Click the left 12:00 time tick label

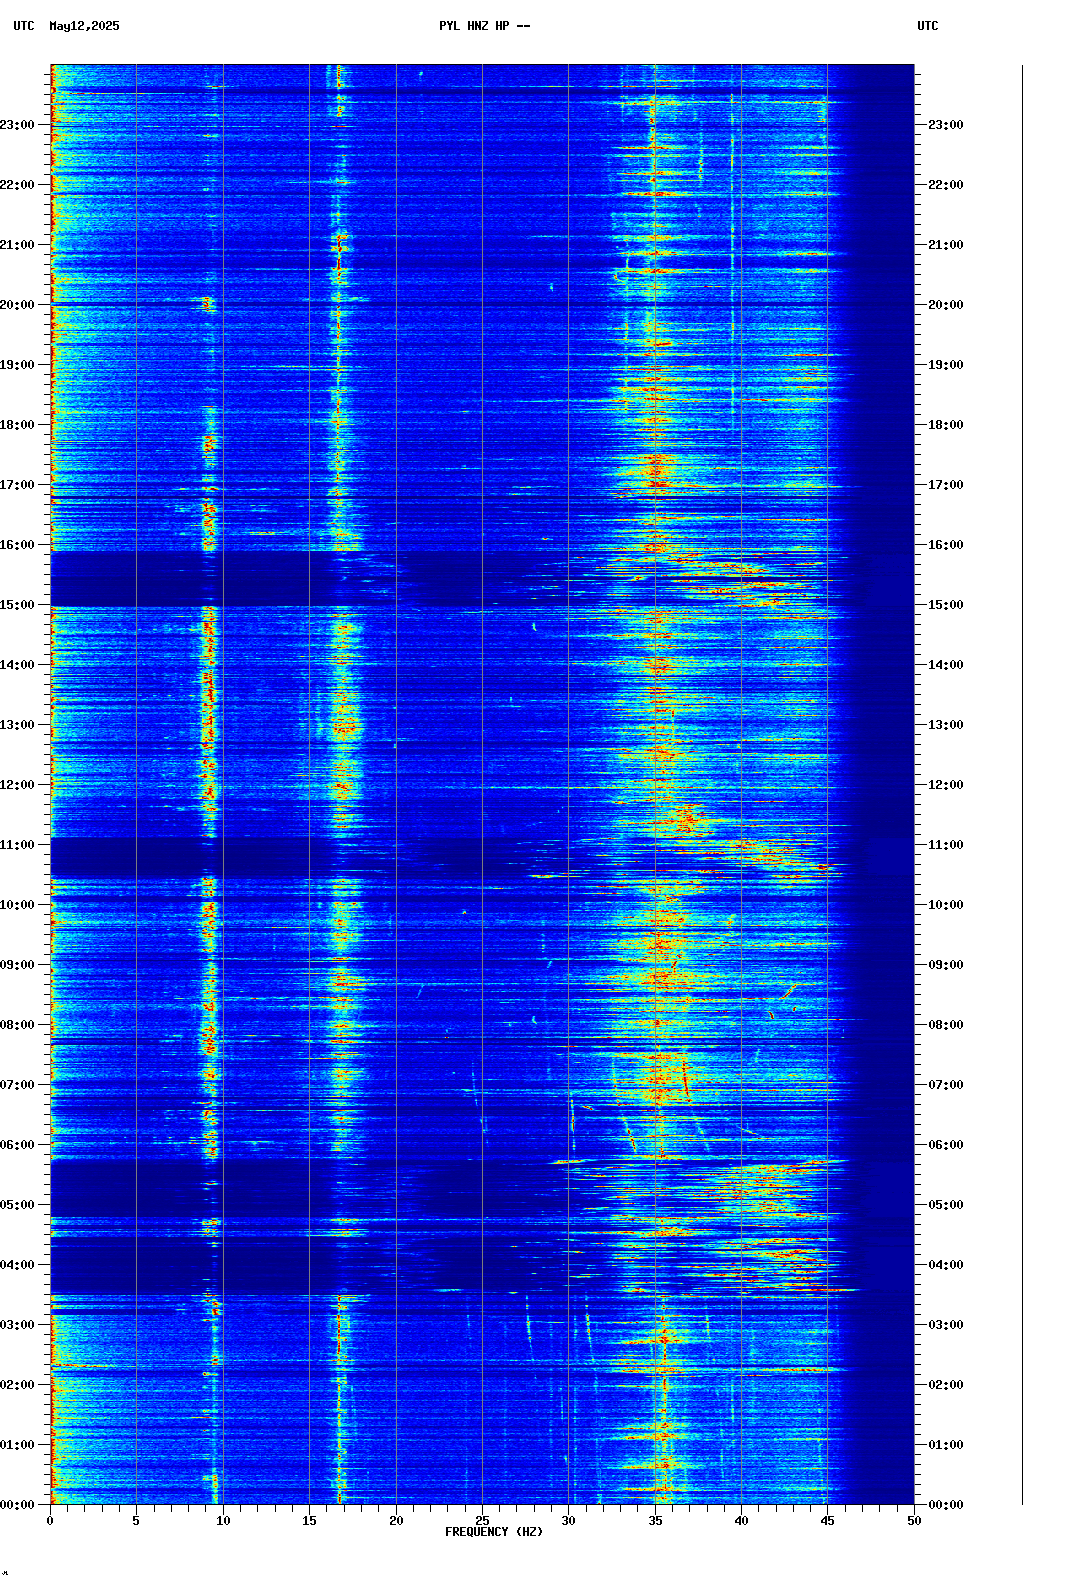[17, 785]
